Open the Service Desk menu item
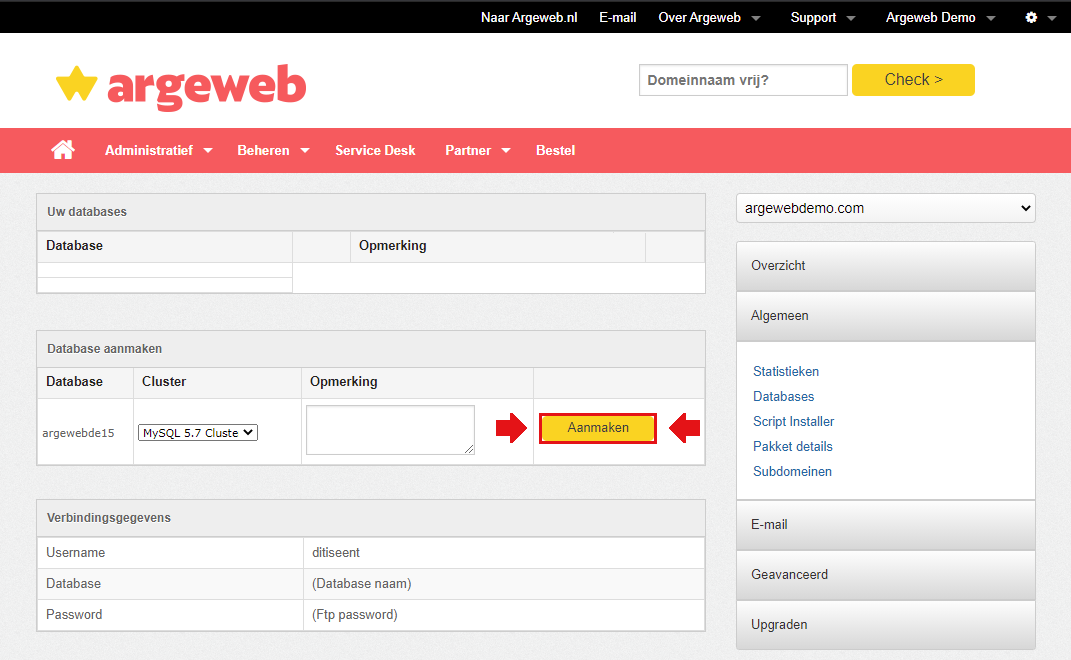Screen dimensions: 1071x660 pyautogui.click(x=375, y=150)
